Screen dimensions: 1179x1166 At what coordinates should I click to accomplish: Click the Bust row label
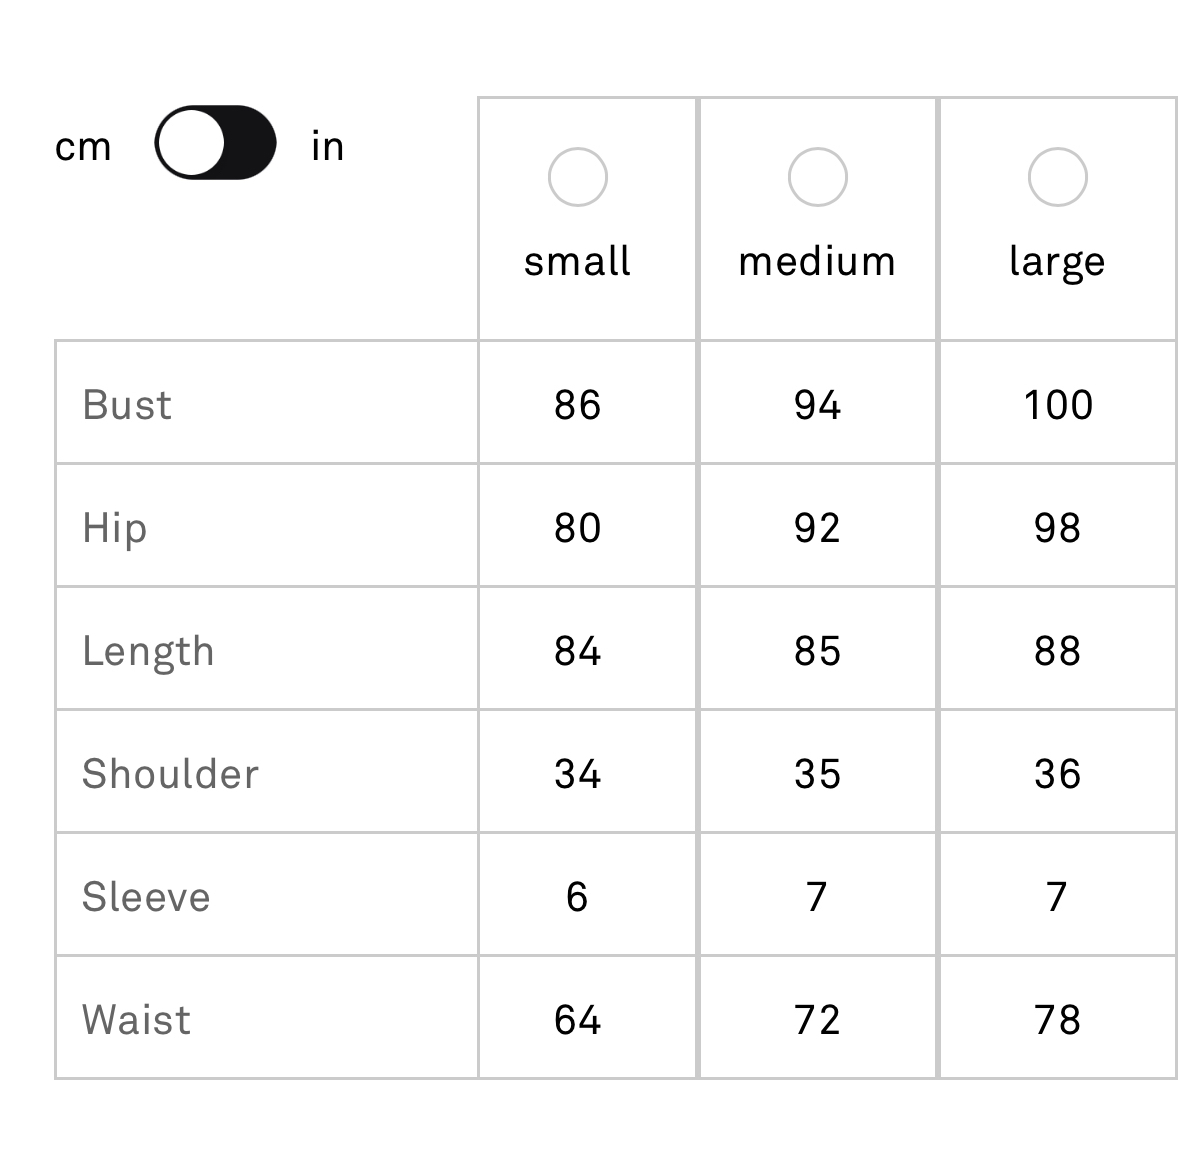pos(127,405)
